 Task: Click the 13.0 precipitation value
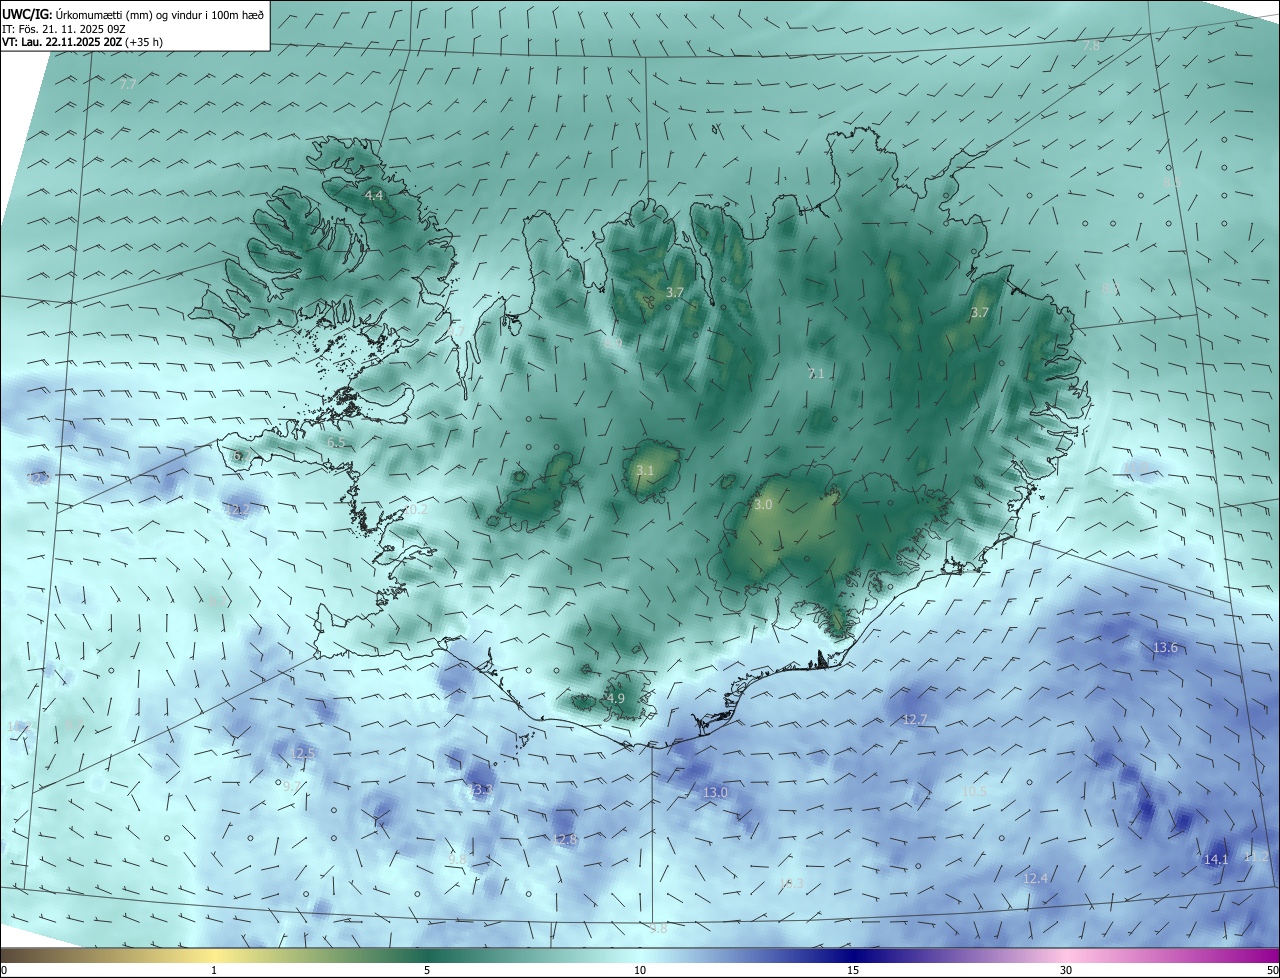(715, 793)
